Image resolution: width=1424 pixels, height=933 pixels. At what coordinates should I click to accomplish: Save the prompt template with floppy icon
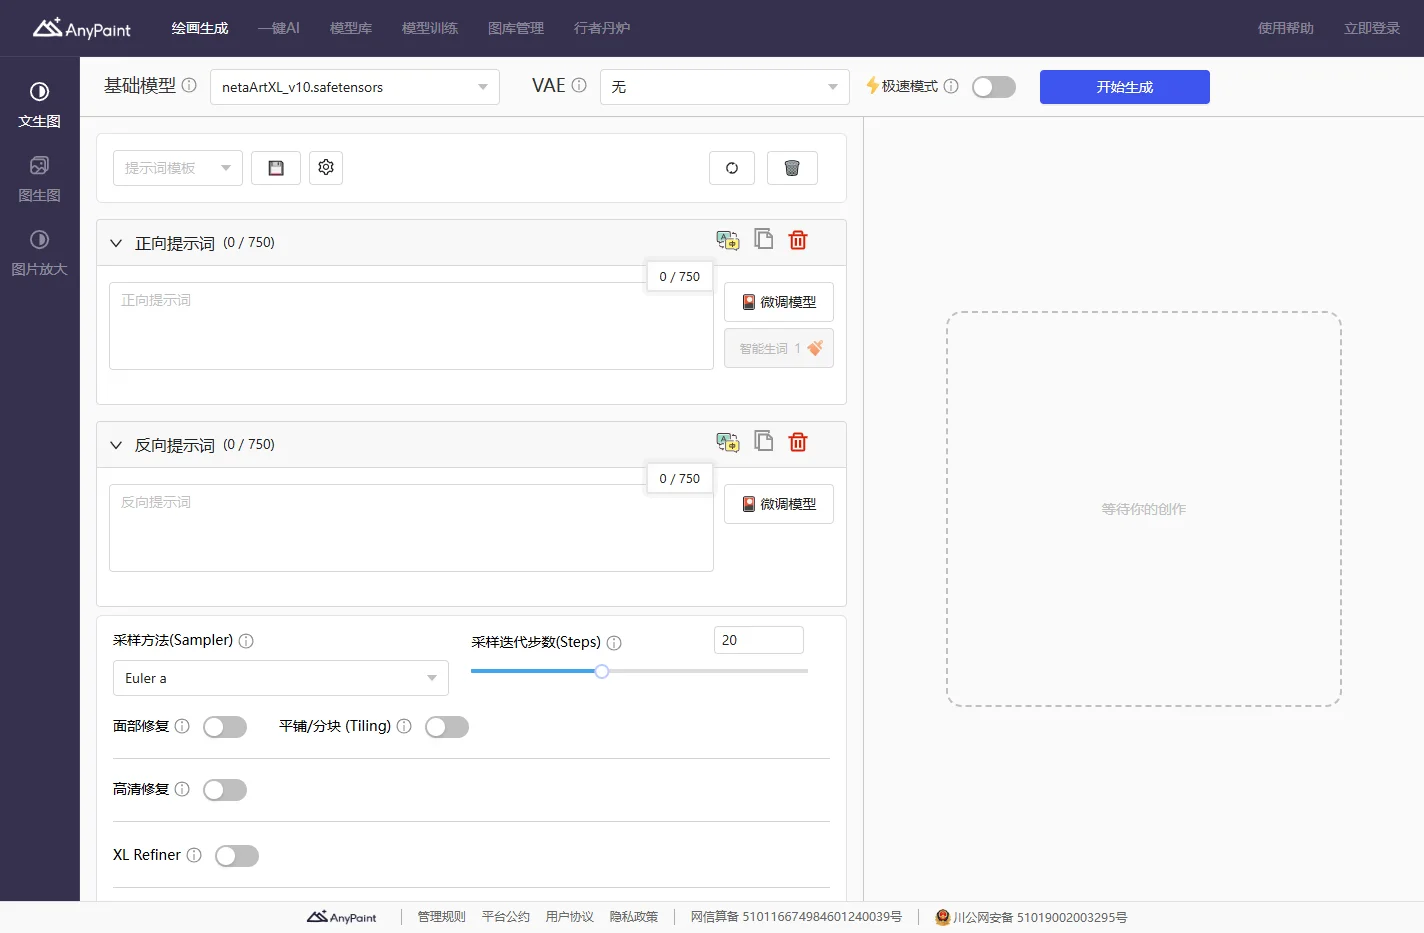[276, 168]
